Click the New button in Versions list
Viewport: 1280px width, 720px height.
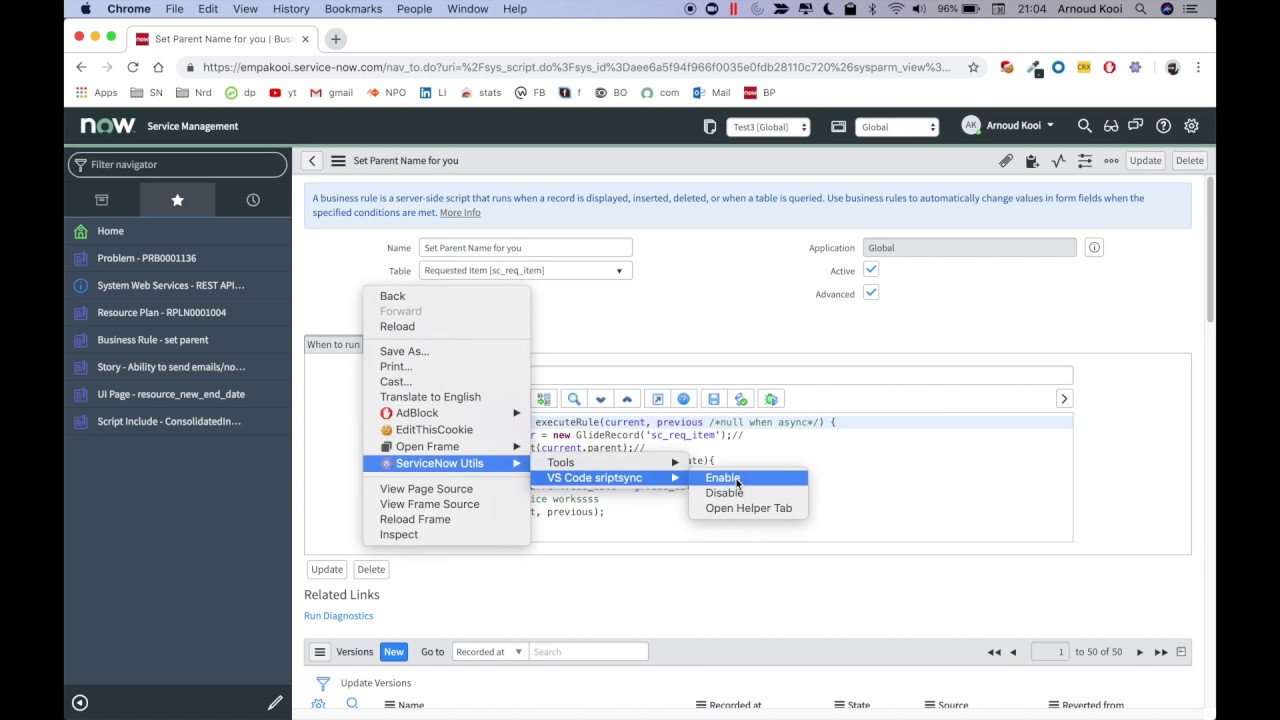(x=394, y=652)
